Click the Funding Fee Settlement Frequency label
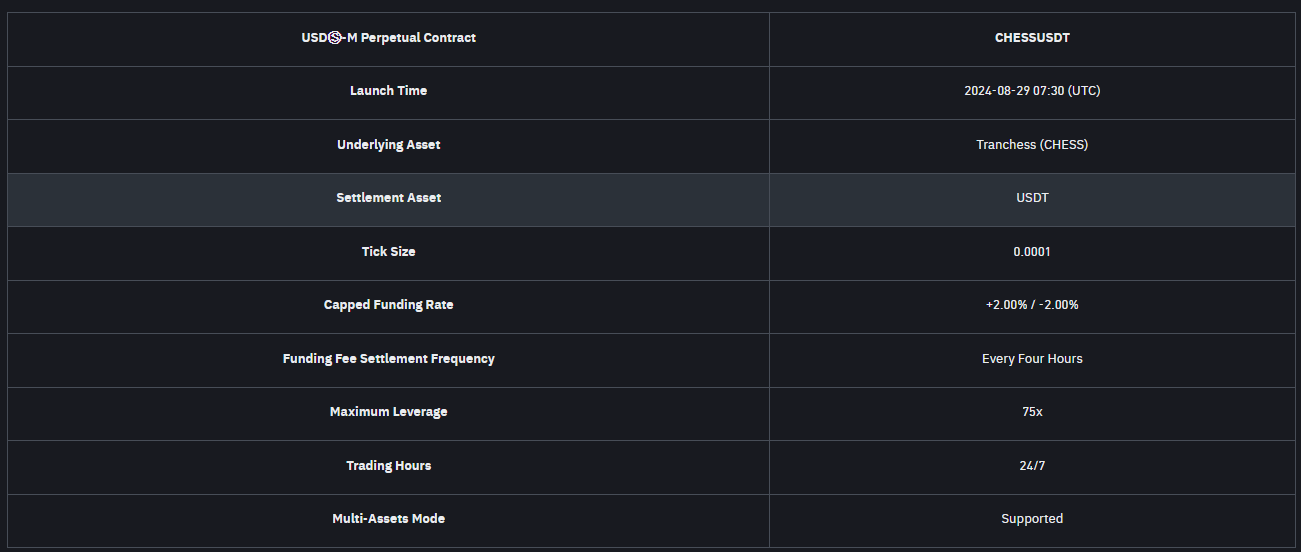Screen dimensions: 1301x552 388,359
